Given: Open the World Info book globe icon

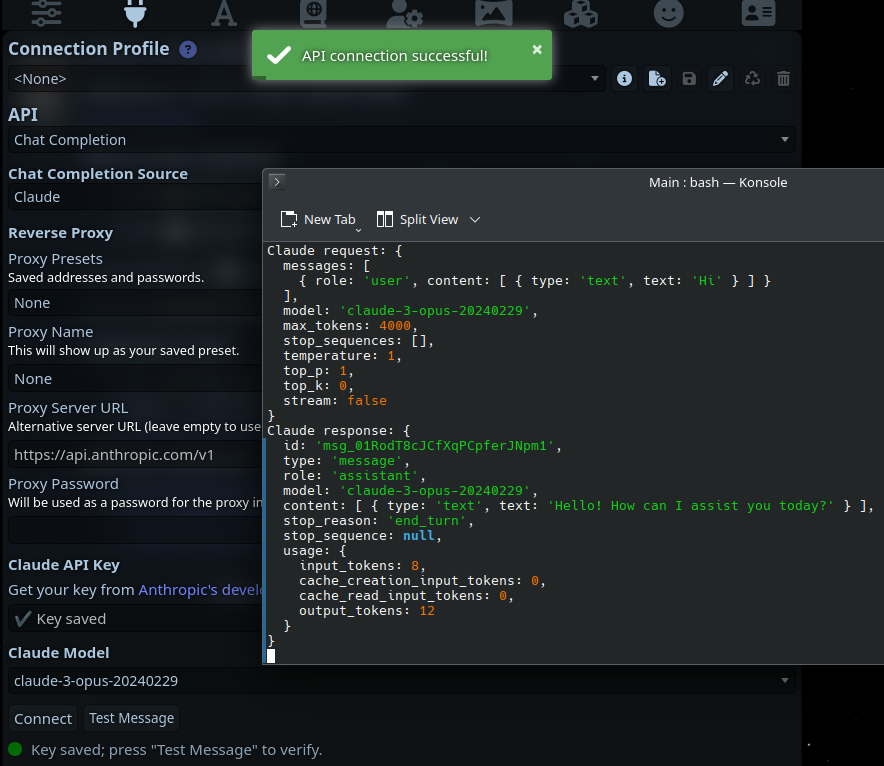Looking at the screenshot, I should (x=313, y=12).
